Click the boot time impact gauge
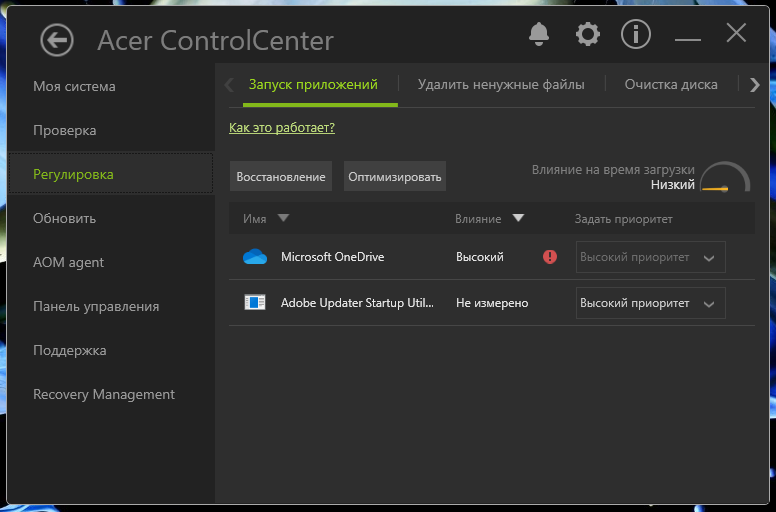The image size is (776, 512). point(725,177)
